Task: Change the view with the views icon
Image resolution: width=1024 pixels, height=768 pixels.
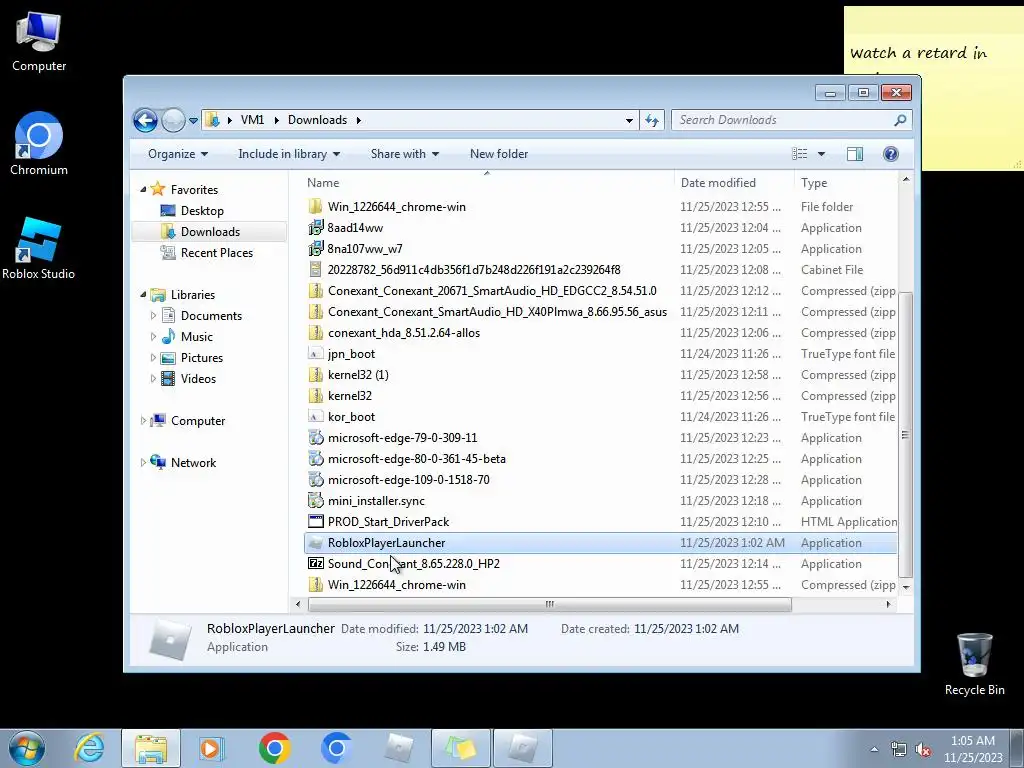Action: (x=800, y=154)
